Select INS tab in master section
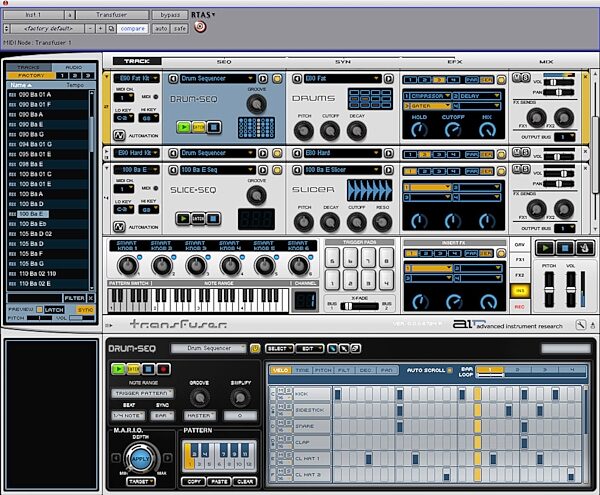600x495 pixels. click(x=520, y=291)
